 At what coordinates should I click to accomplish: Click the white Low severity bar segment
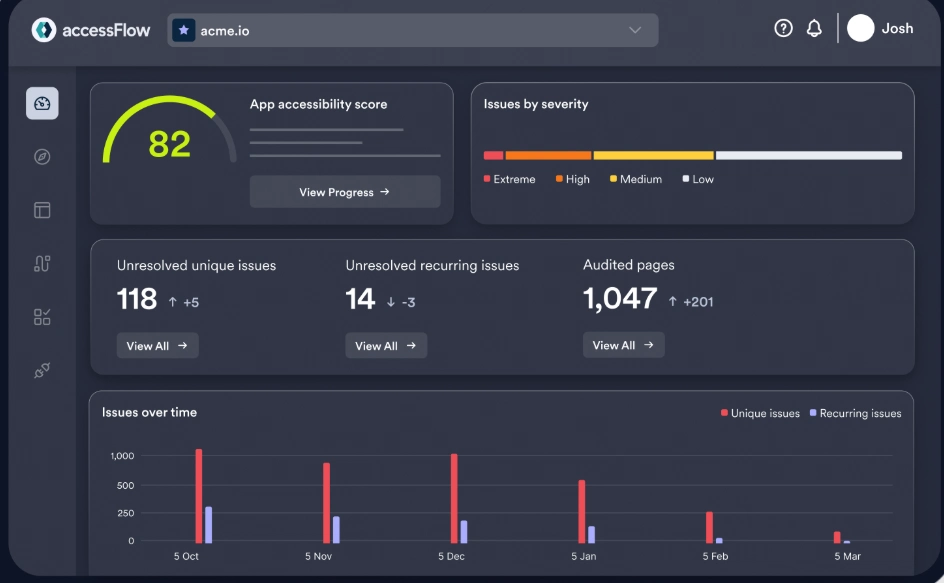809,155
